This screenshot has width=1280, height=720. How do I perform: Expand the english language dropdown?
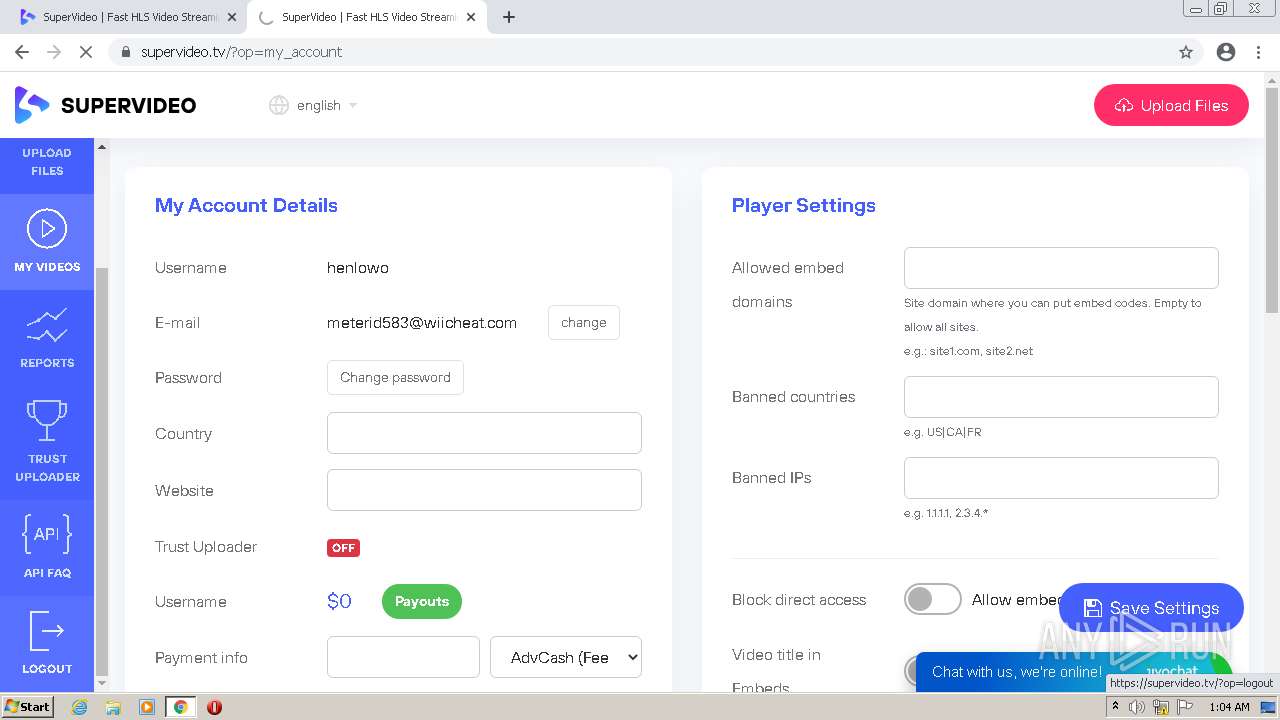click(x=327, y=105)
